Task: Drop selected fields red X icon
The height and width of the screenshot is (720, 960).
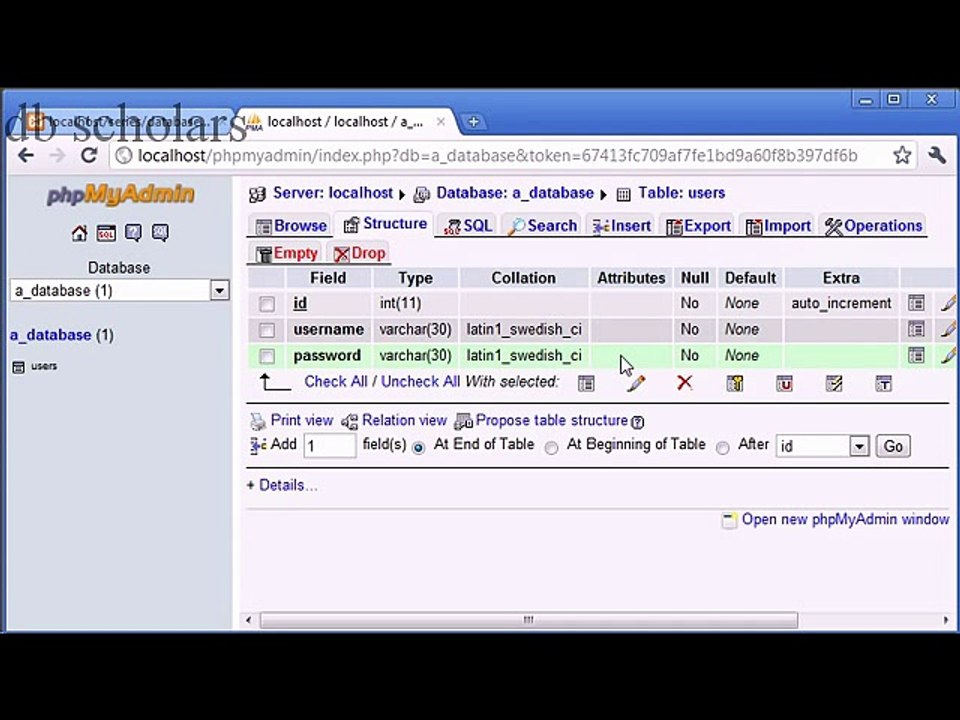Action: 685,383
